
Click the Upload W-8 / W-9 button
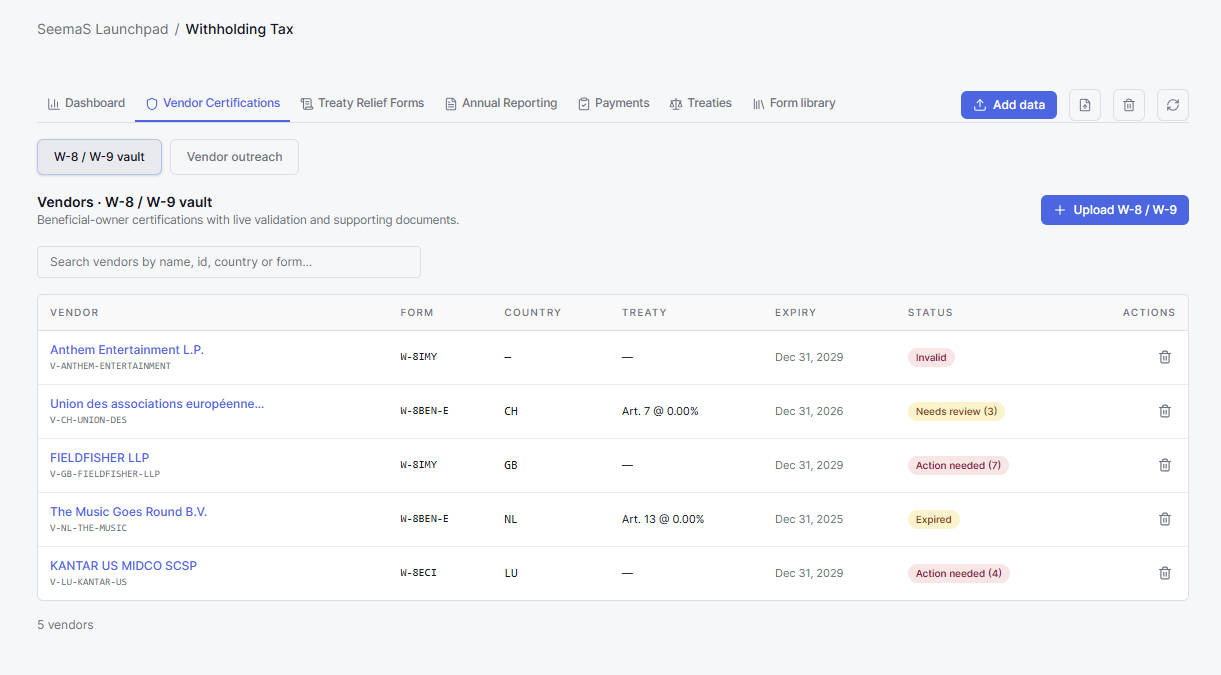1115,210
